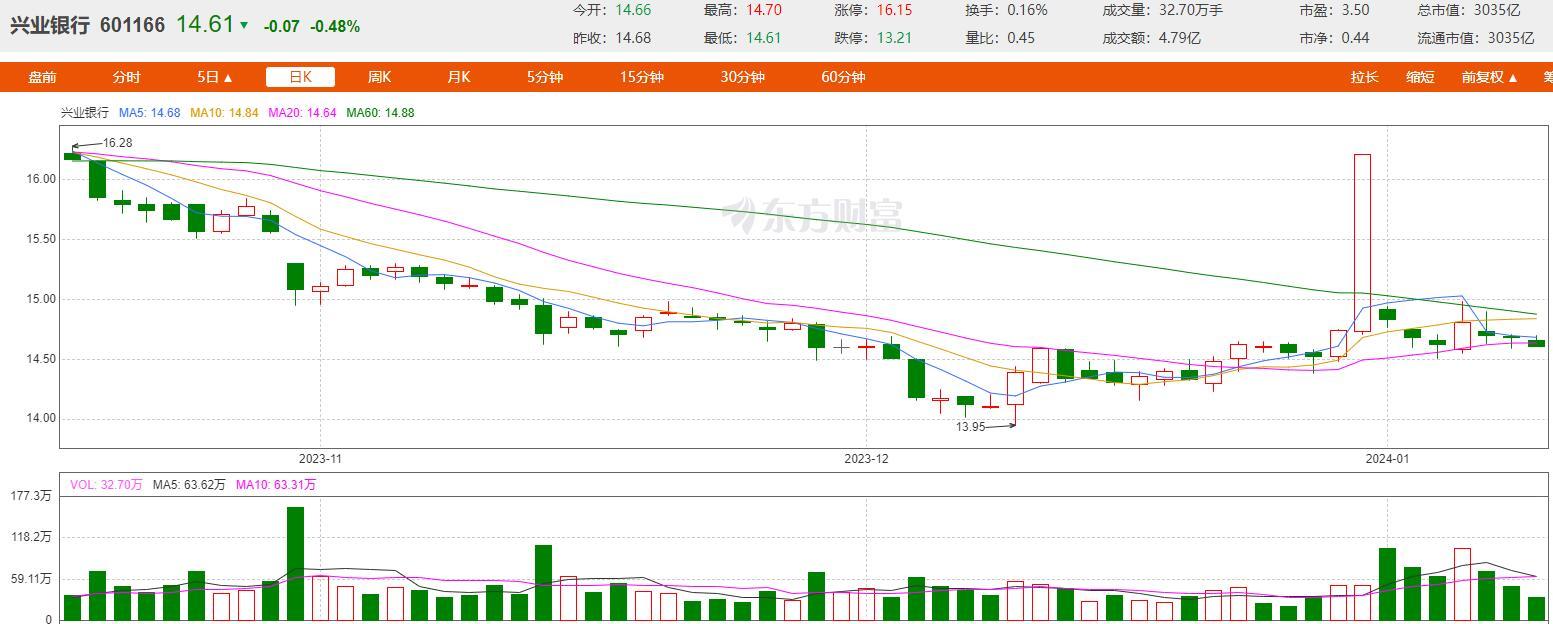
Task: Click the MA10: 14.84 legend label
Action: 224,113
